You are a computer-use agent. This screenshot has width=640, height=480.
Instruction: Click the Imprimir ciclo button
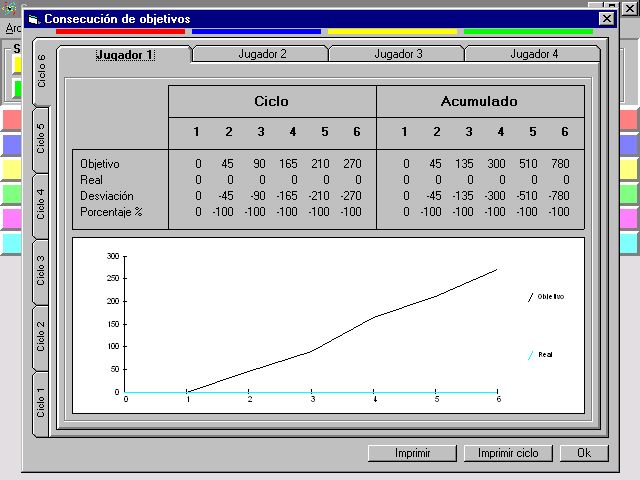(507, 453)
